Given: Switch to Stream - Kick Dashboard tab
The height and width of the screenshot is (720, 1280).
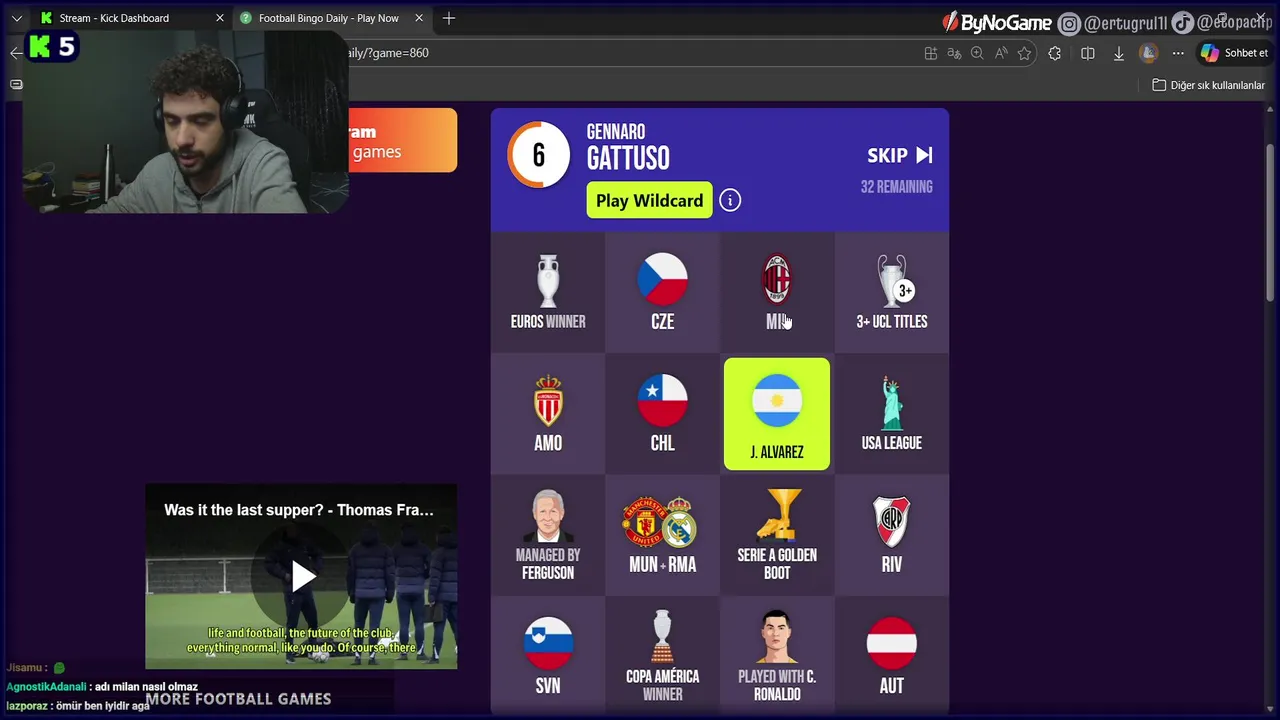Looking at the screenshot, I should pos(130,18).
